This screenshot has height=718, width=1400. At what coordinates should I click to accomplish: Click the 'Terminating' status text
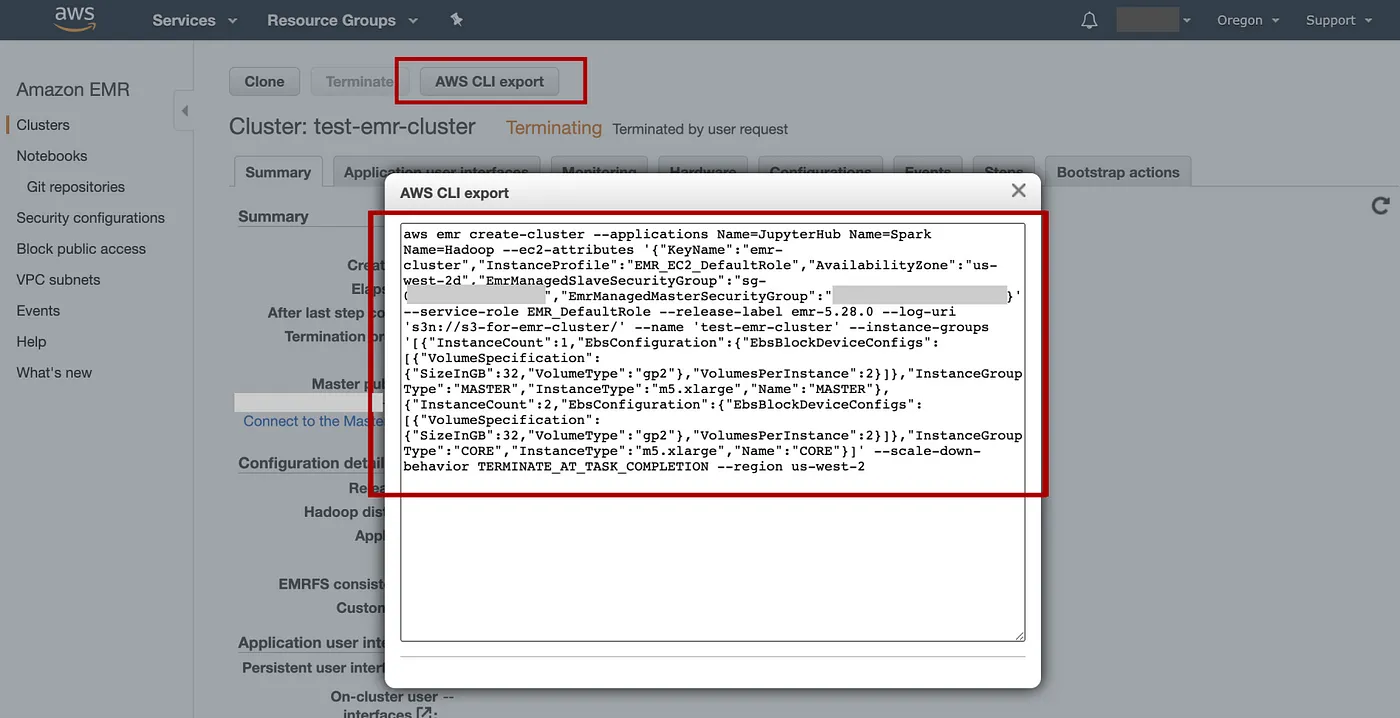(x=554, y=128)
